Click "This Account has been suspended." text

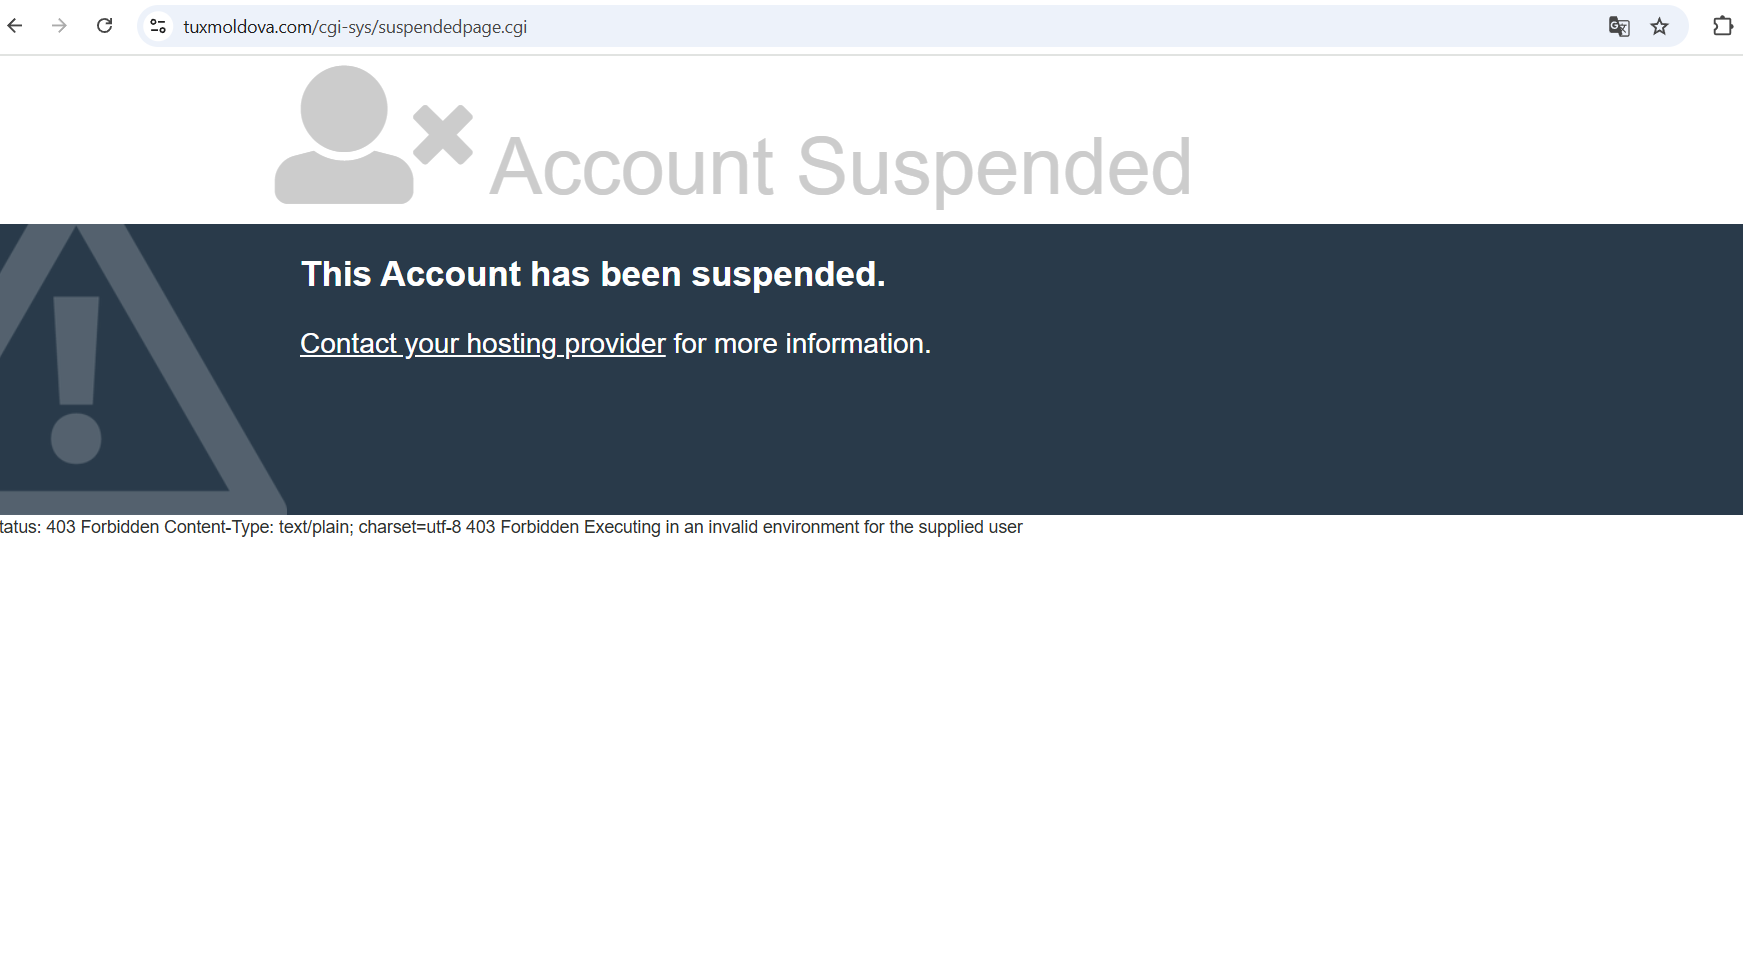click(593, 274)
